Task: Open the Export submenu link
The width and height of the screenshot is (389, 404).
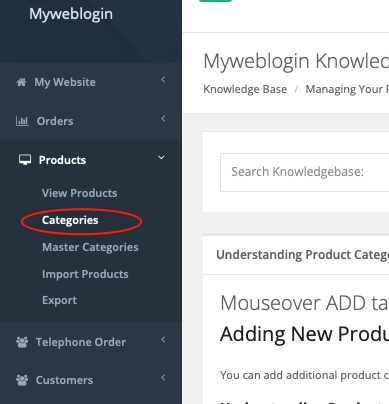Action: pyautogui.click(x=59, y=300)
